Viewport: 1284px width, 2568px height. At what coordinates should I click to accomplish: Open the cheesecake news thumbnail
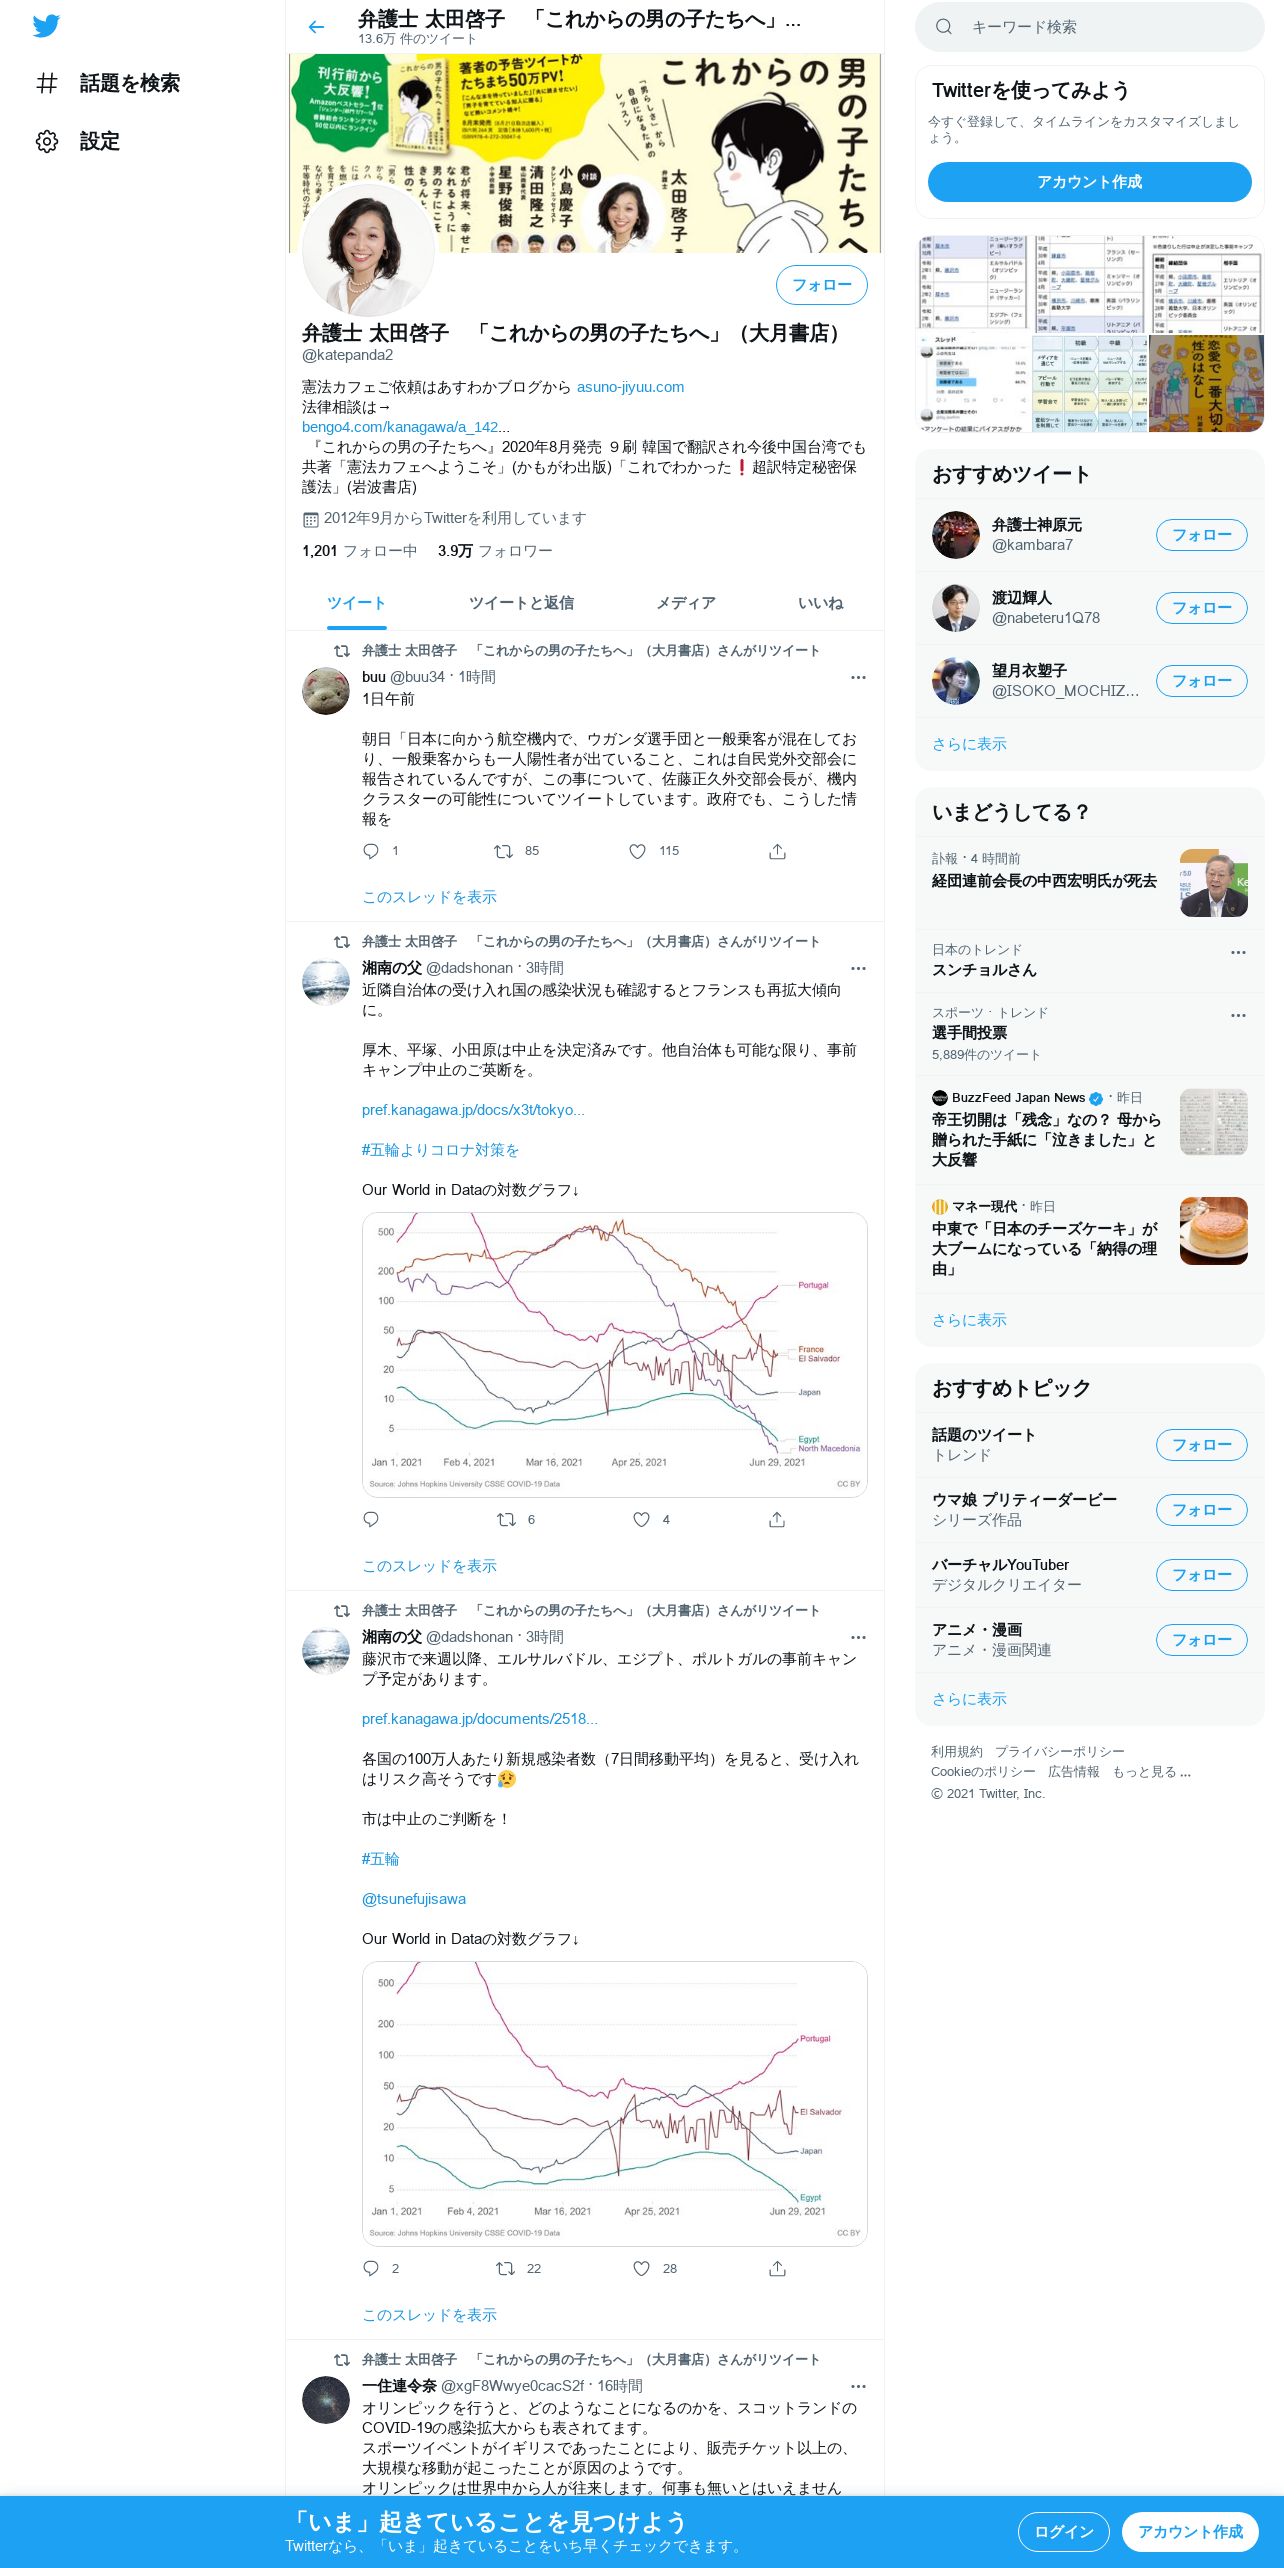click(x=1213, y=1231)
